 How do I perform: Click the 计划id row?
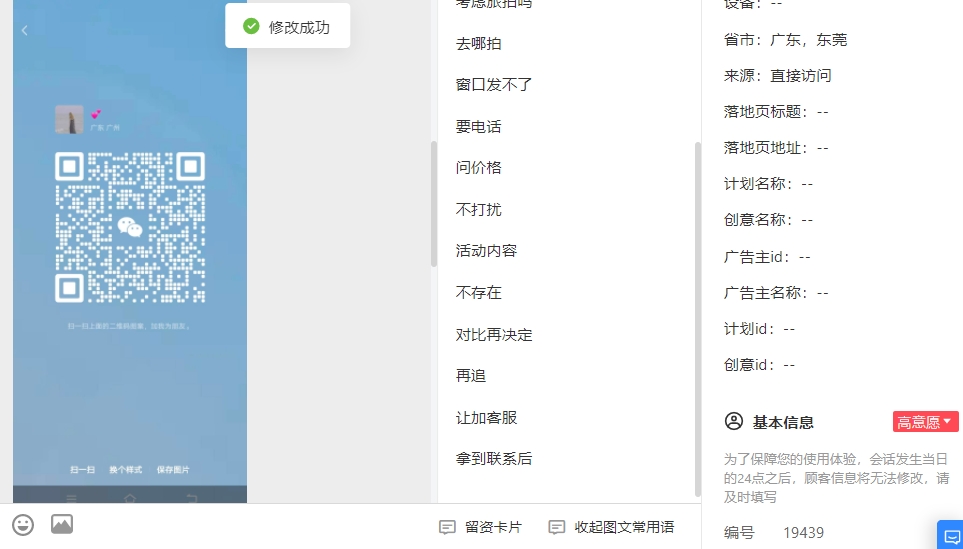[759, 329]
